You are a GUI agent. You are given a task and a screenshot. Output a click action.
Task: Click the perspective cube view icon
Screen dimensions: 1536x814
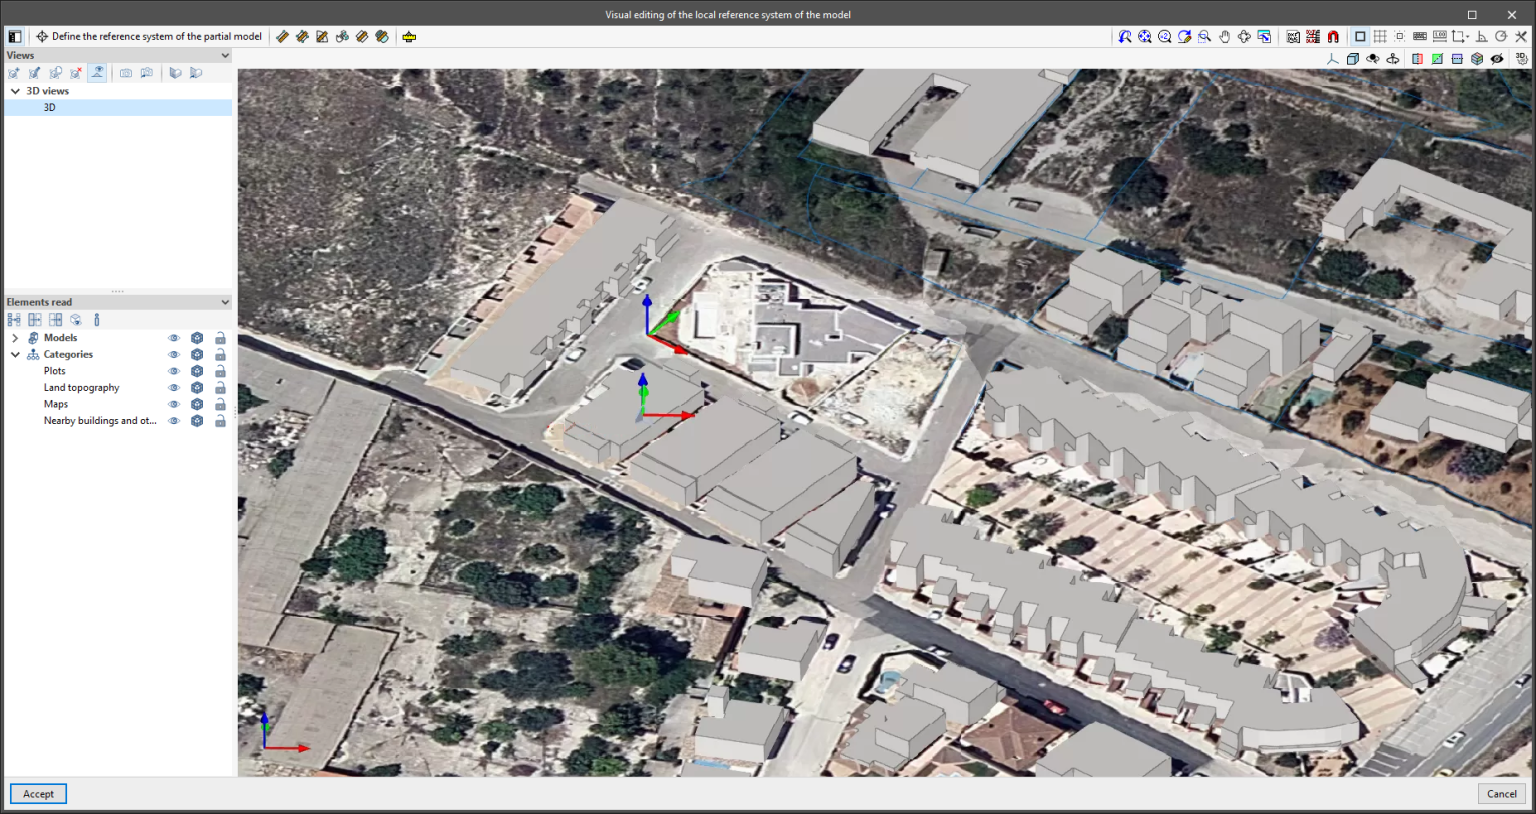(x=1353, y=59)
